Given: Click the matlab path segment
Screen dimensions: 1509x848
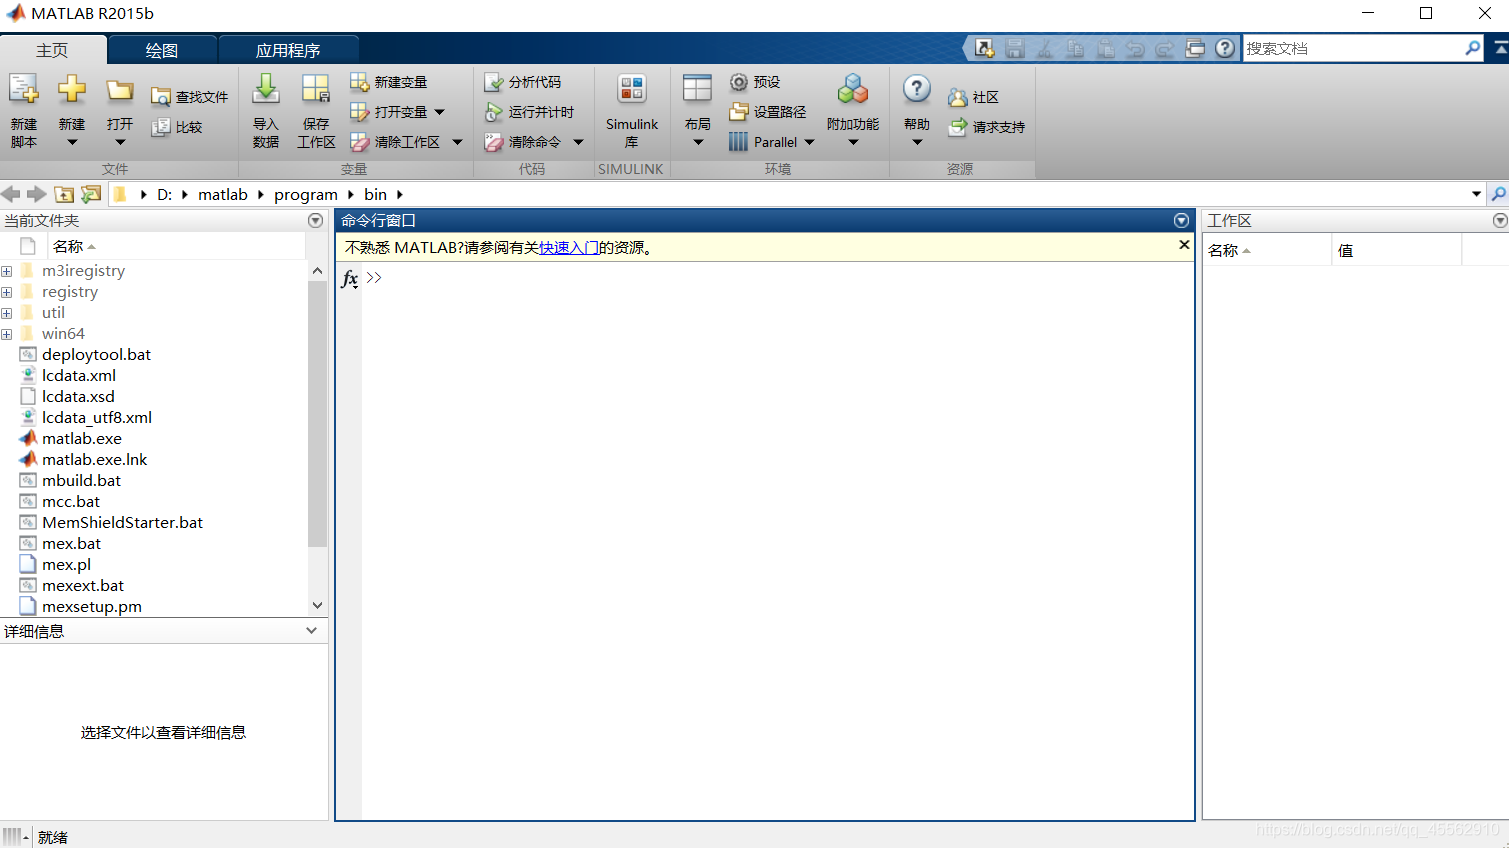Looking at the screenshot, I should click(223, 194).
